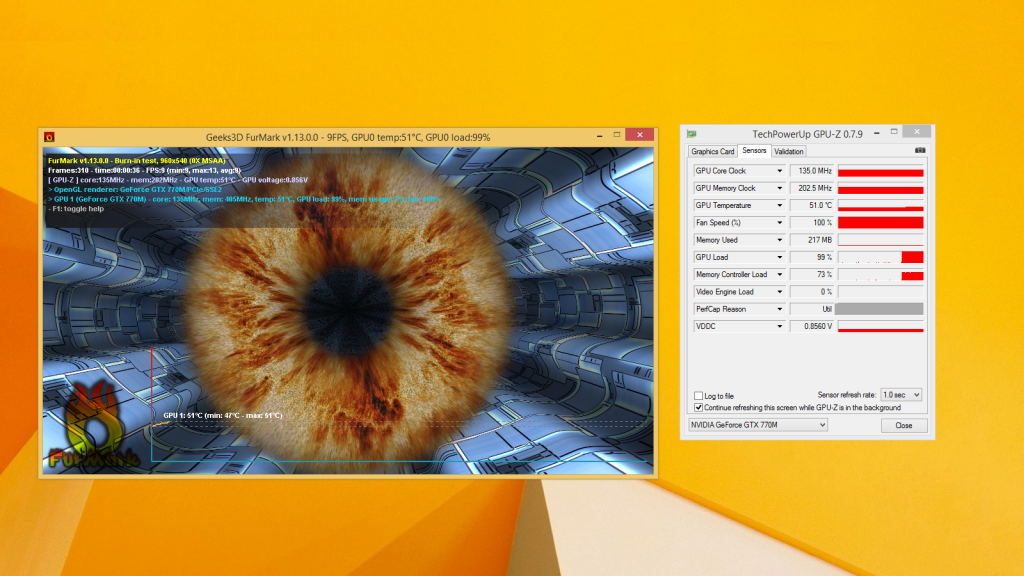The width and height of the screenshot is (1024, 576).
Task: Click the 0 % video engine value
Action: (x=812, y=292)
